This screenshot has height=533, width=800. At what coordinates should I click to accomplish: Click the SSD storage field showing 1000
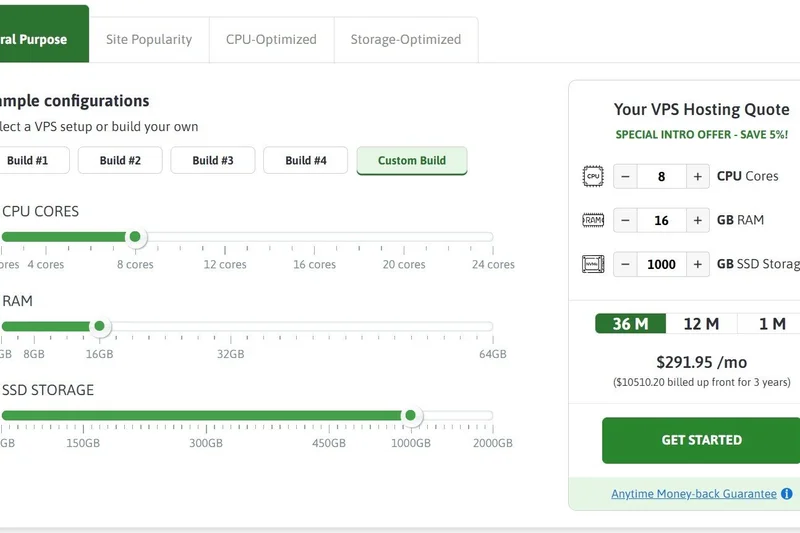(661, 264)
